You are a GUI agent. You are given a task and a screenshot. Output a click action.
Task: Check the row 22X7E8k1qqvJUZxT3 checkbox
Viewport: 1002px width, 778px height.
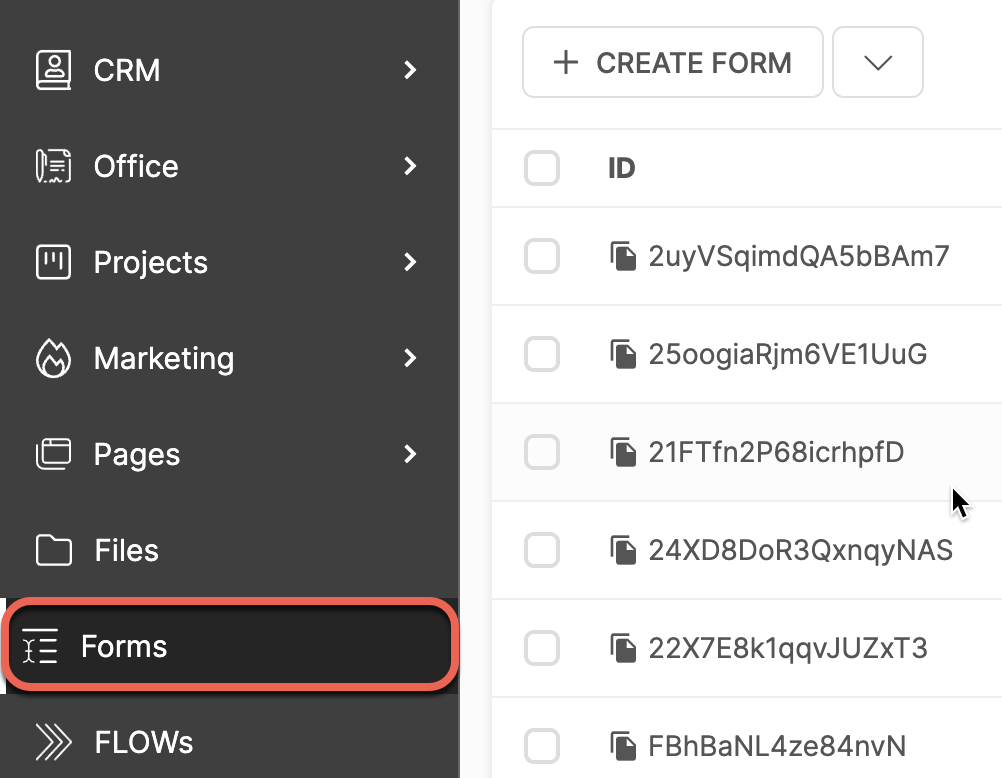click(x=542, y=648)
